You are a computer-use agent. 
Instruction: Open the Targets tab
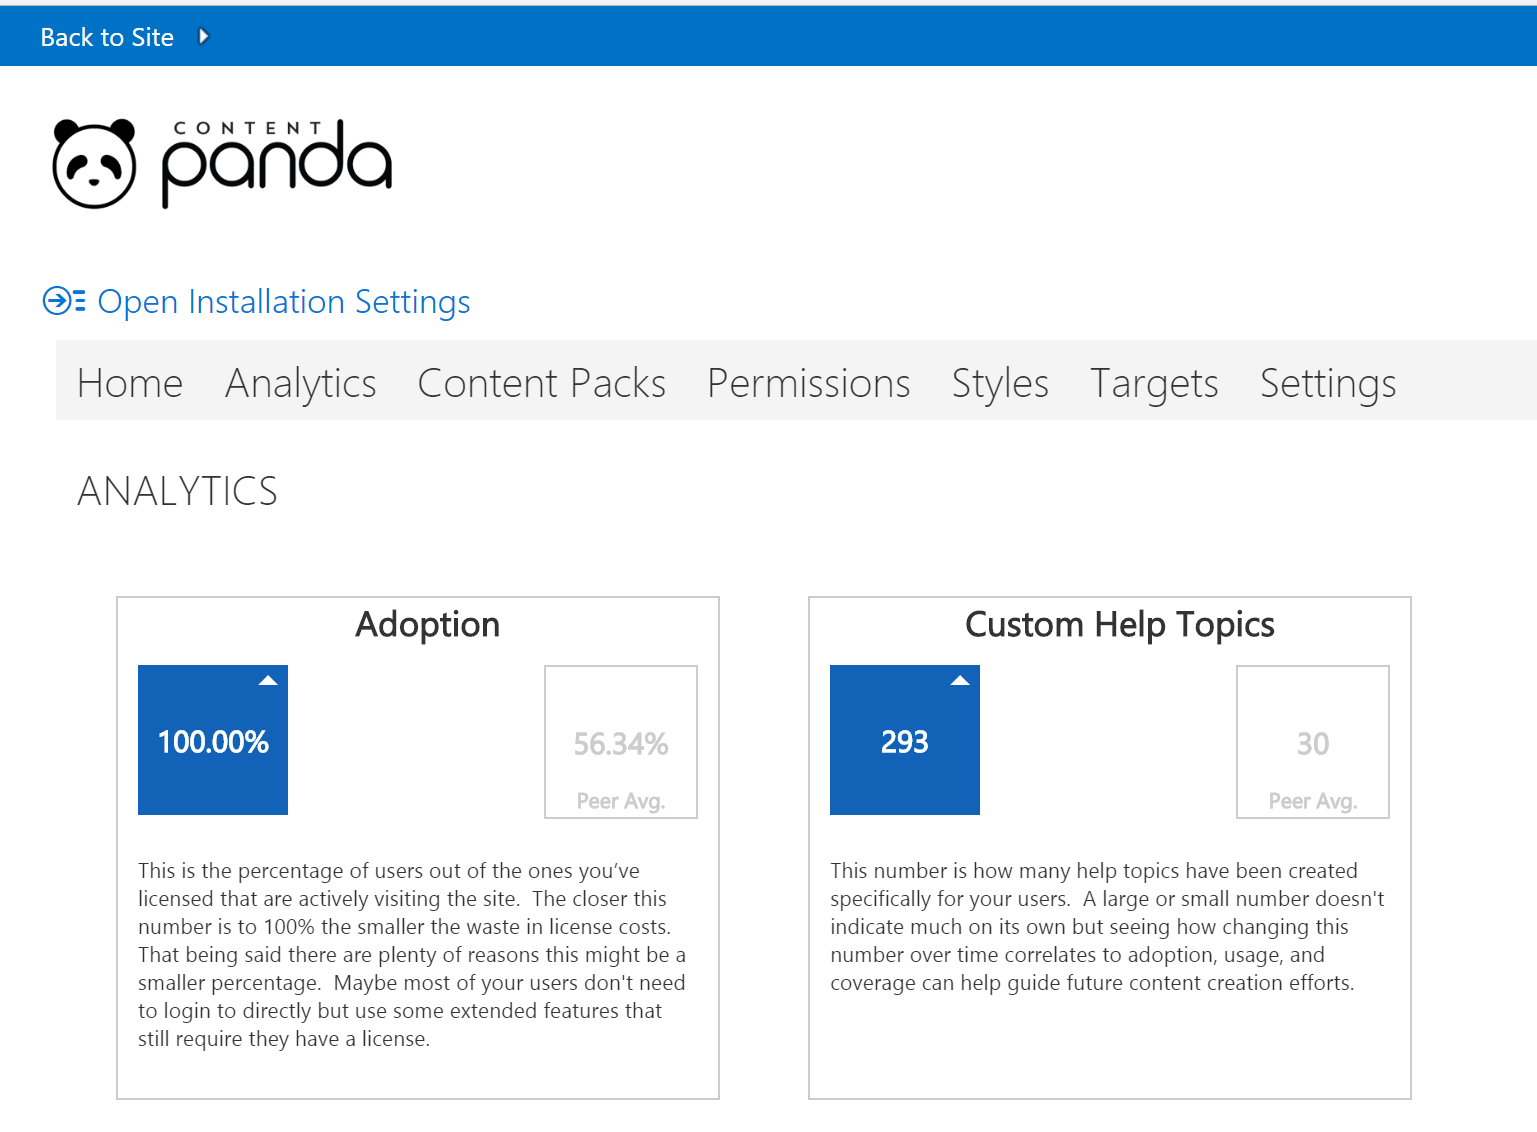point(1154,383)
